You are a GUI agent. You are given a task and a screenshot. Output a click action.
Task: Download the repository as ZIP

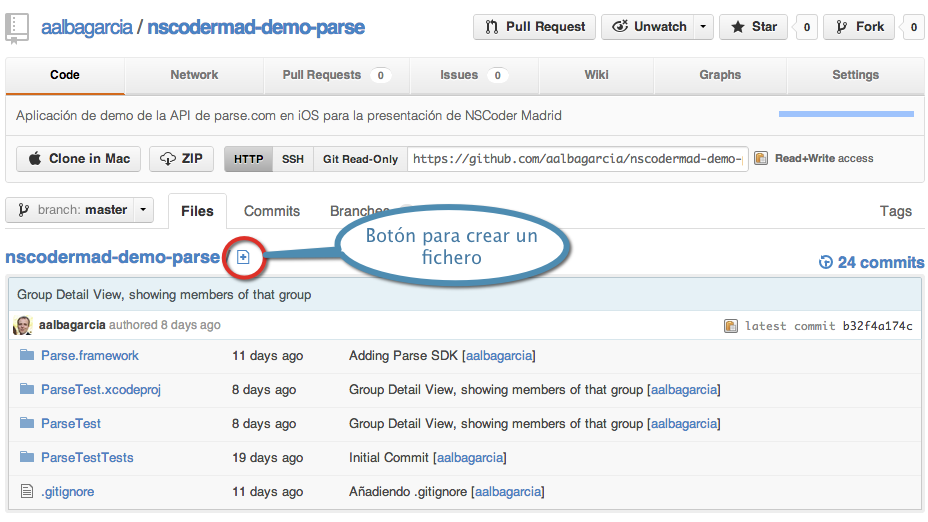181,159
